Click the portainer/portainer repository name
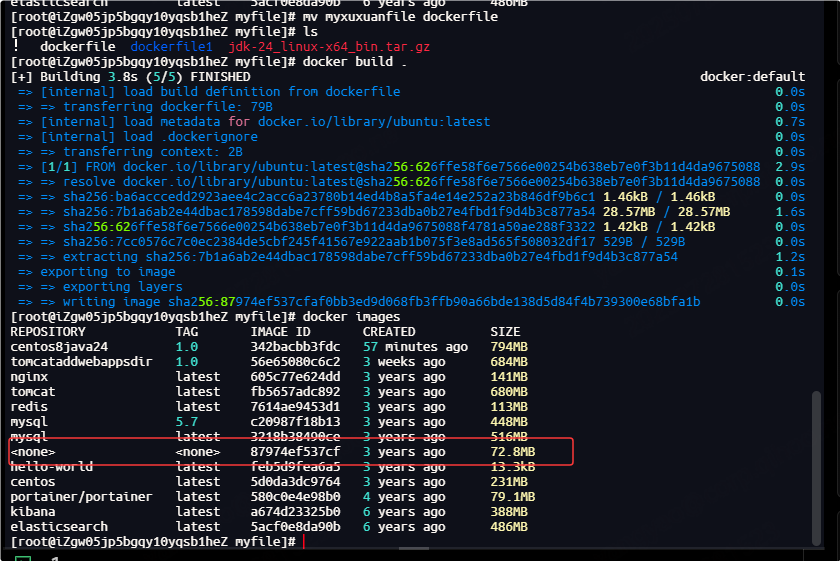This screenshot has height=561, width=840. tap(81, 497)
